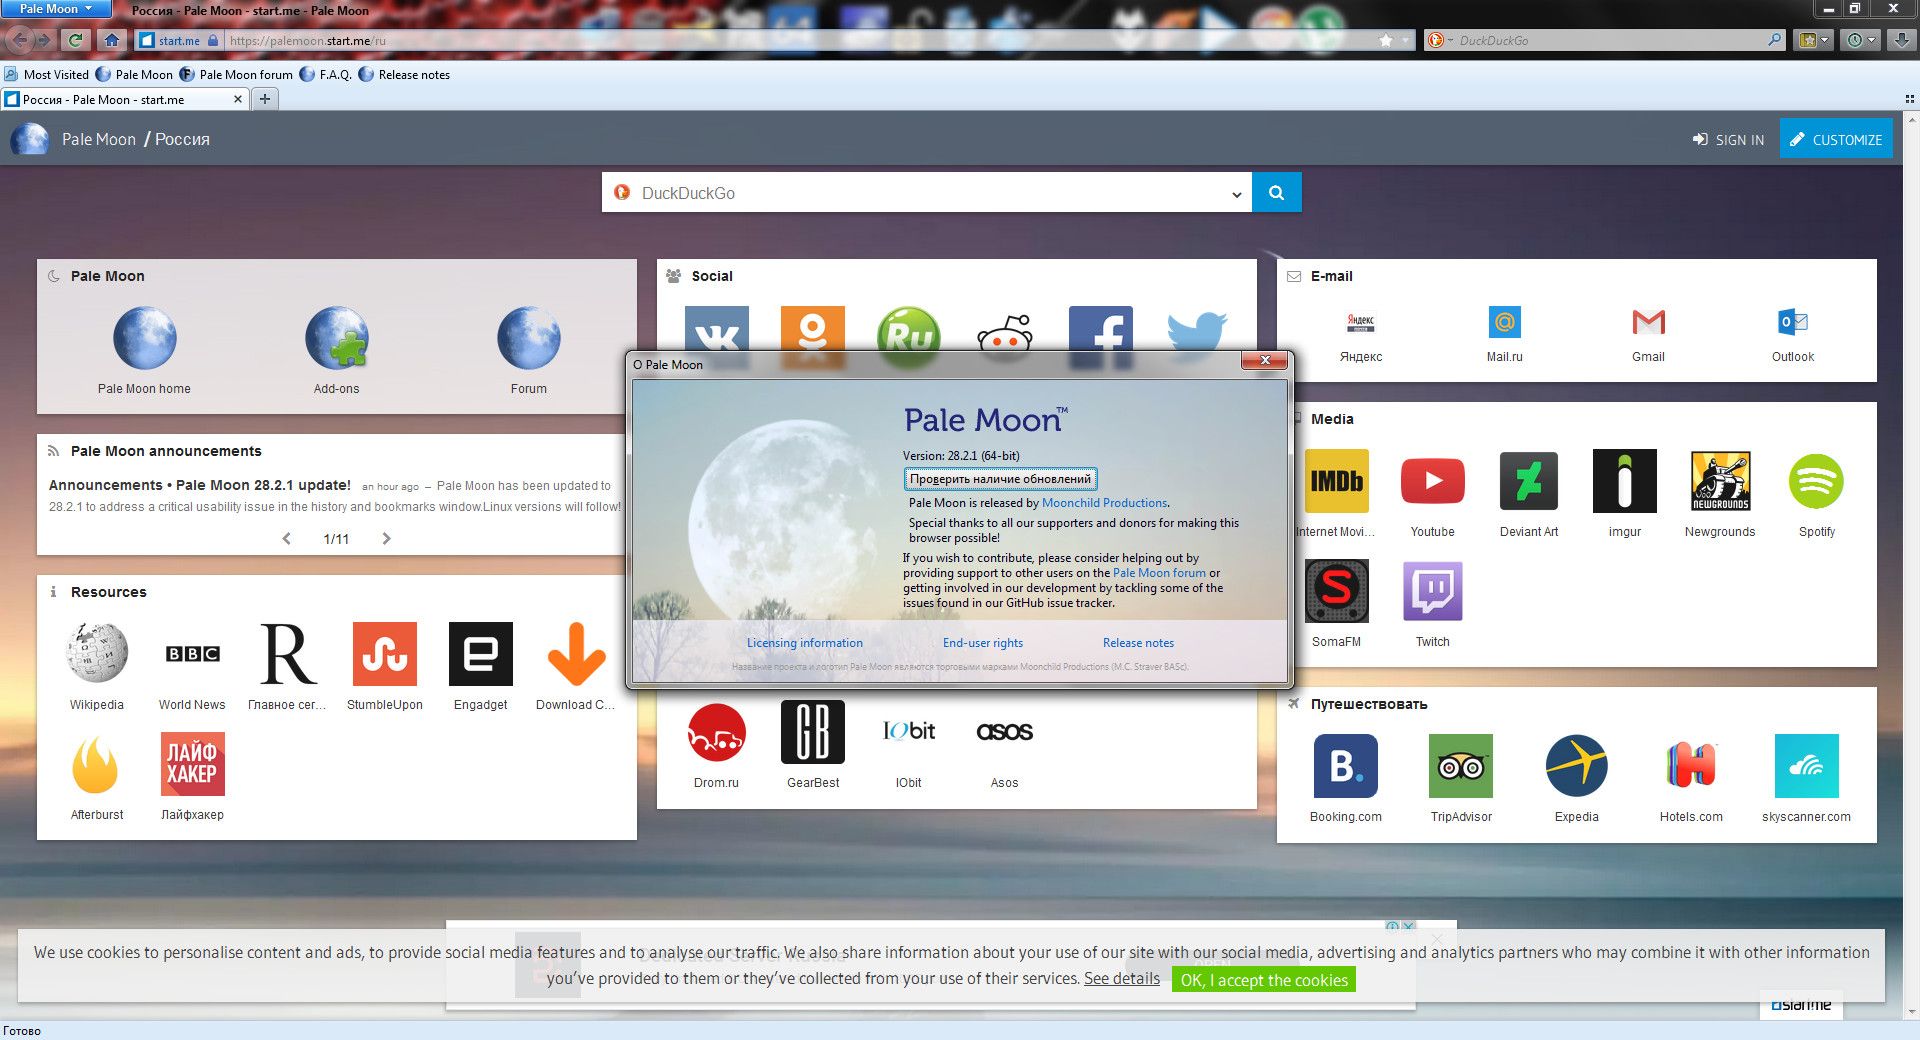Open the Outlook icon
Image resolution: width=1920 pixels, height=1040 pixels.
1792,322
